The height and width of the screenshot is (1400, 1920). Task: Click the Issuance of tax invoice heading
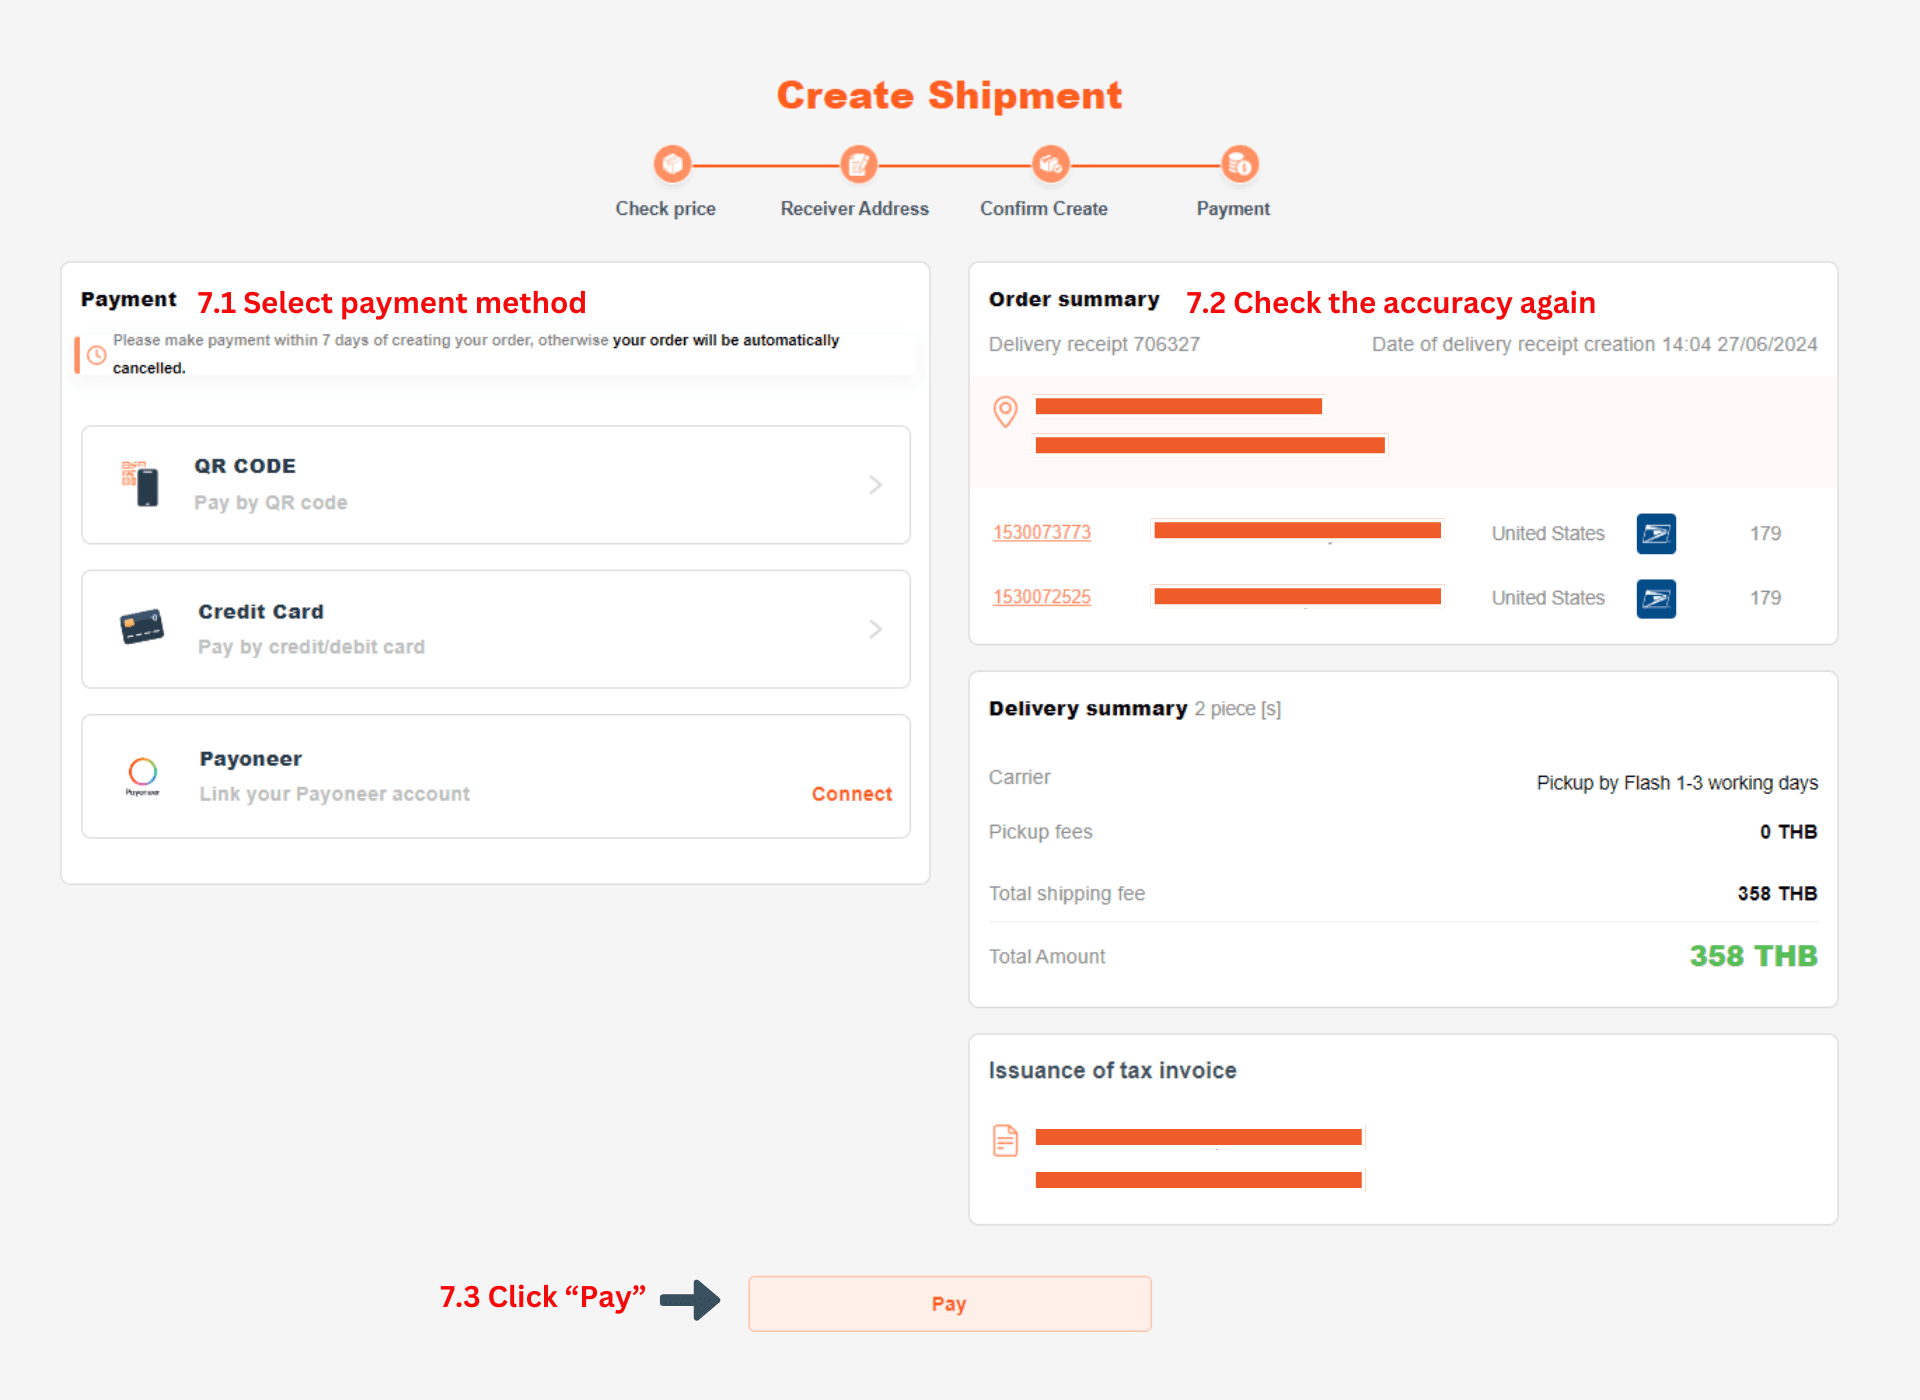click(x=1112, y=1071)
